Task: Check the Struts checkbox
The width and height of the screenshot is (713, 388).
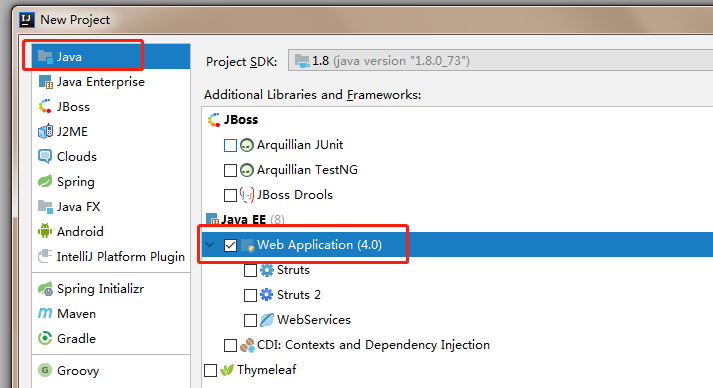Action: (250, 270)
